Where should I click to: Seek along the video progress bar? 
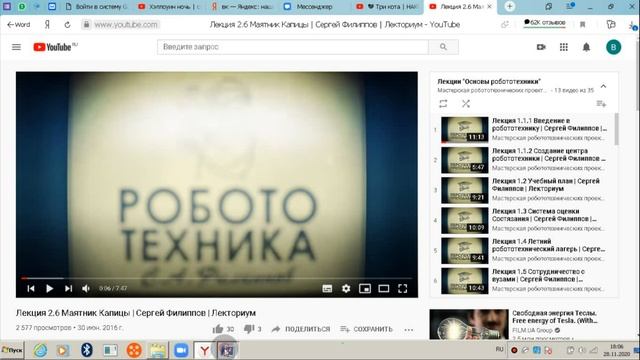[217, 278]
